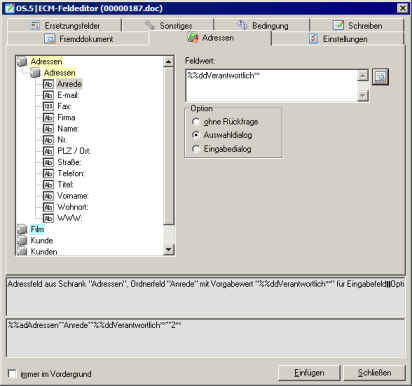Click the Telefon field type icon

[48, 173]
